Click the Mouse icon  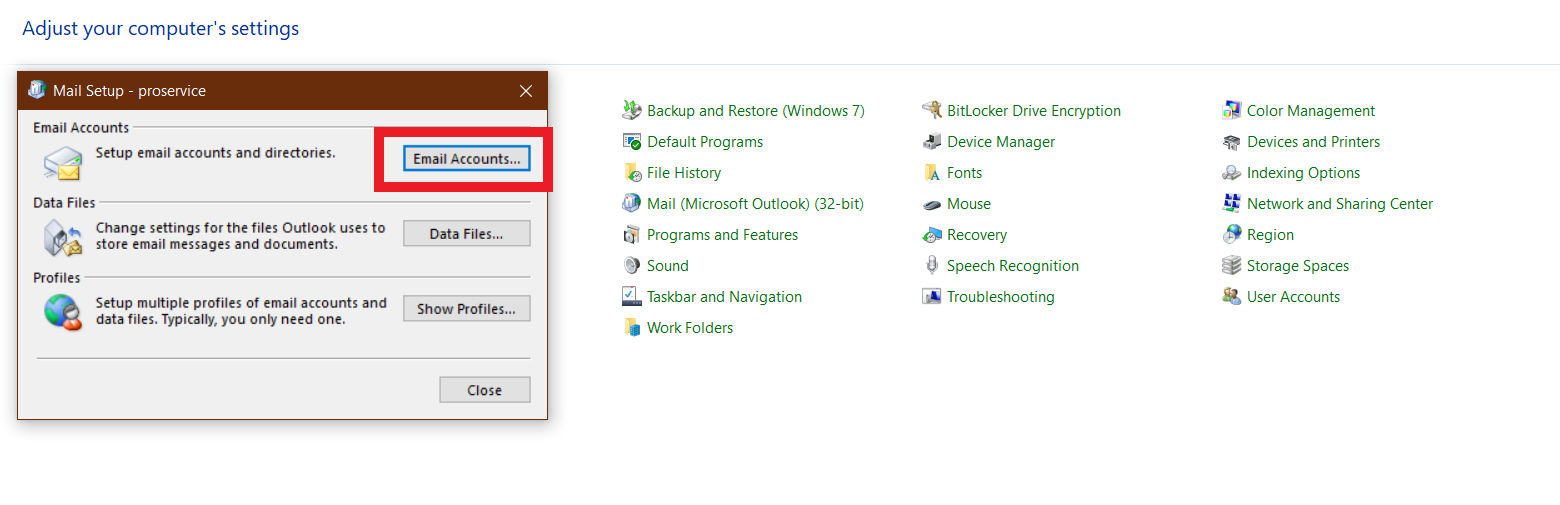tap(931, 203)
